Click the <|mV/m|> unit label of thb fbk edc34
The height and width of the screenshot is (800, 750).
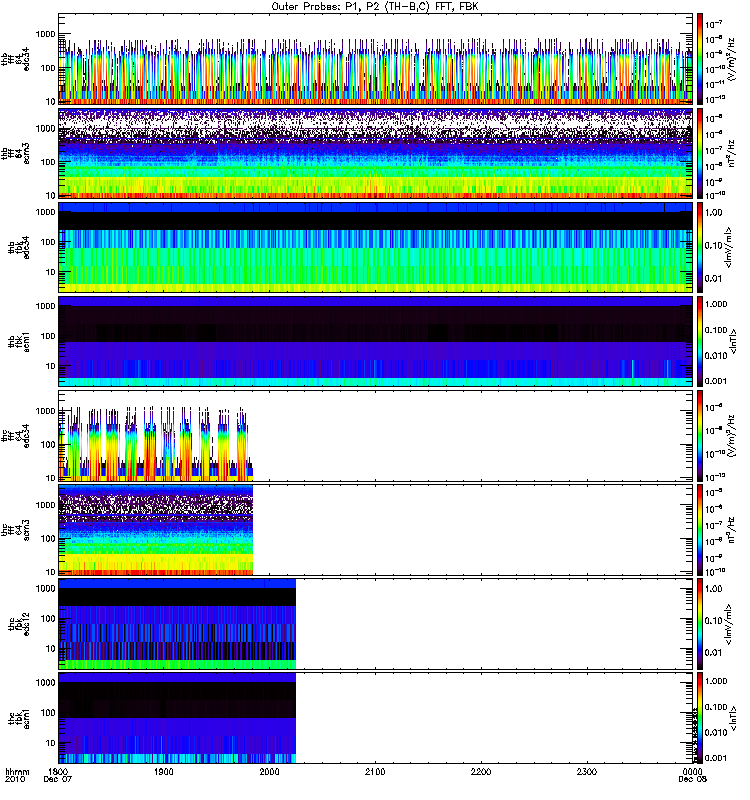coord(729,247)
